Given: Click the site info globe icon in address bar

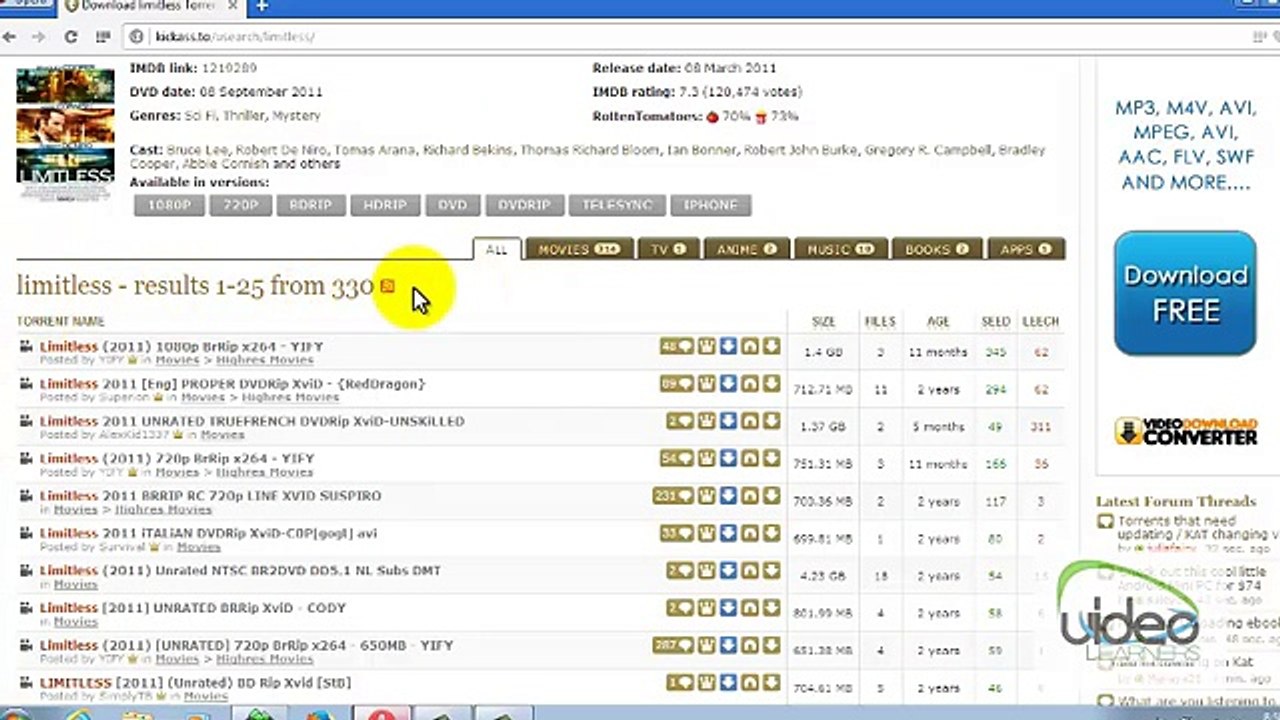Looking at the screenshot, I should pyautogui.click(x=138, y=37).
